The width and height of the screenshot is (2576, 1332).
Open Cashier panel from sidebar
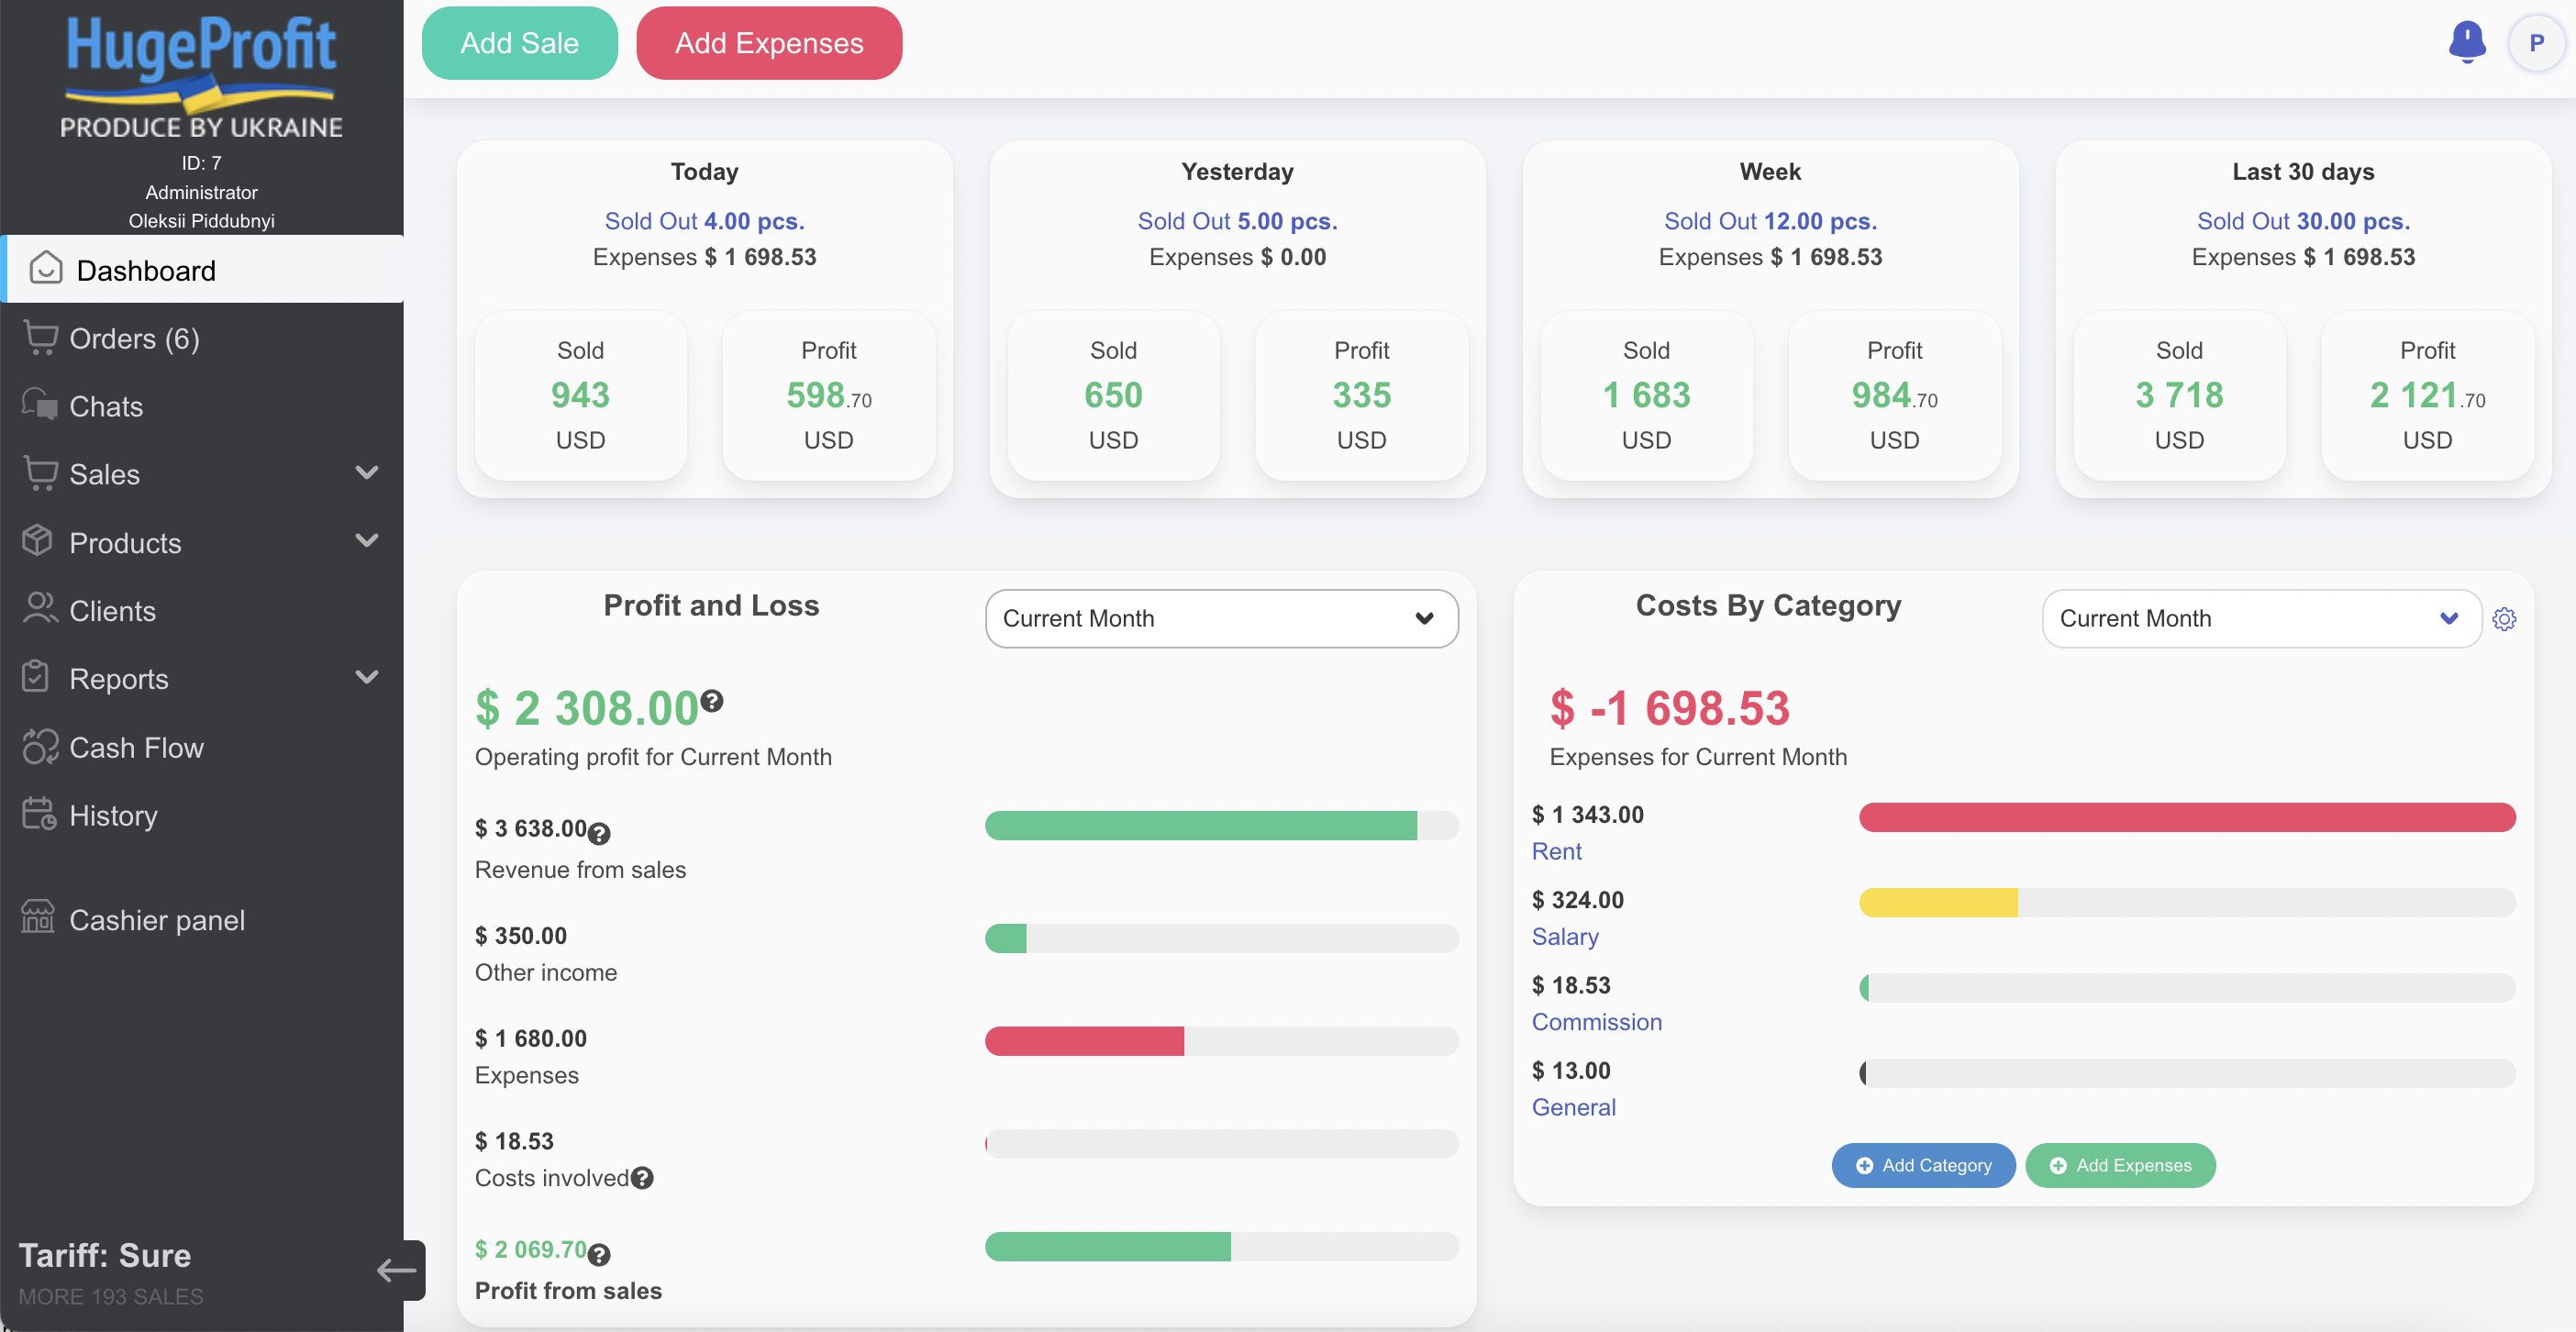[x=156, y=919]
